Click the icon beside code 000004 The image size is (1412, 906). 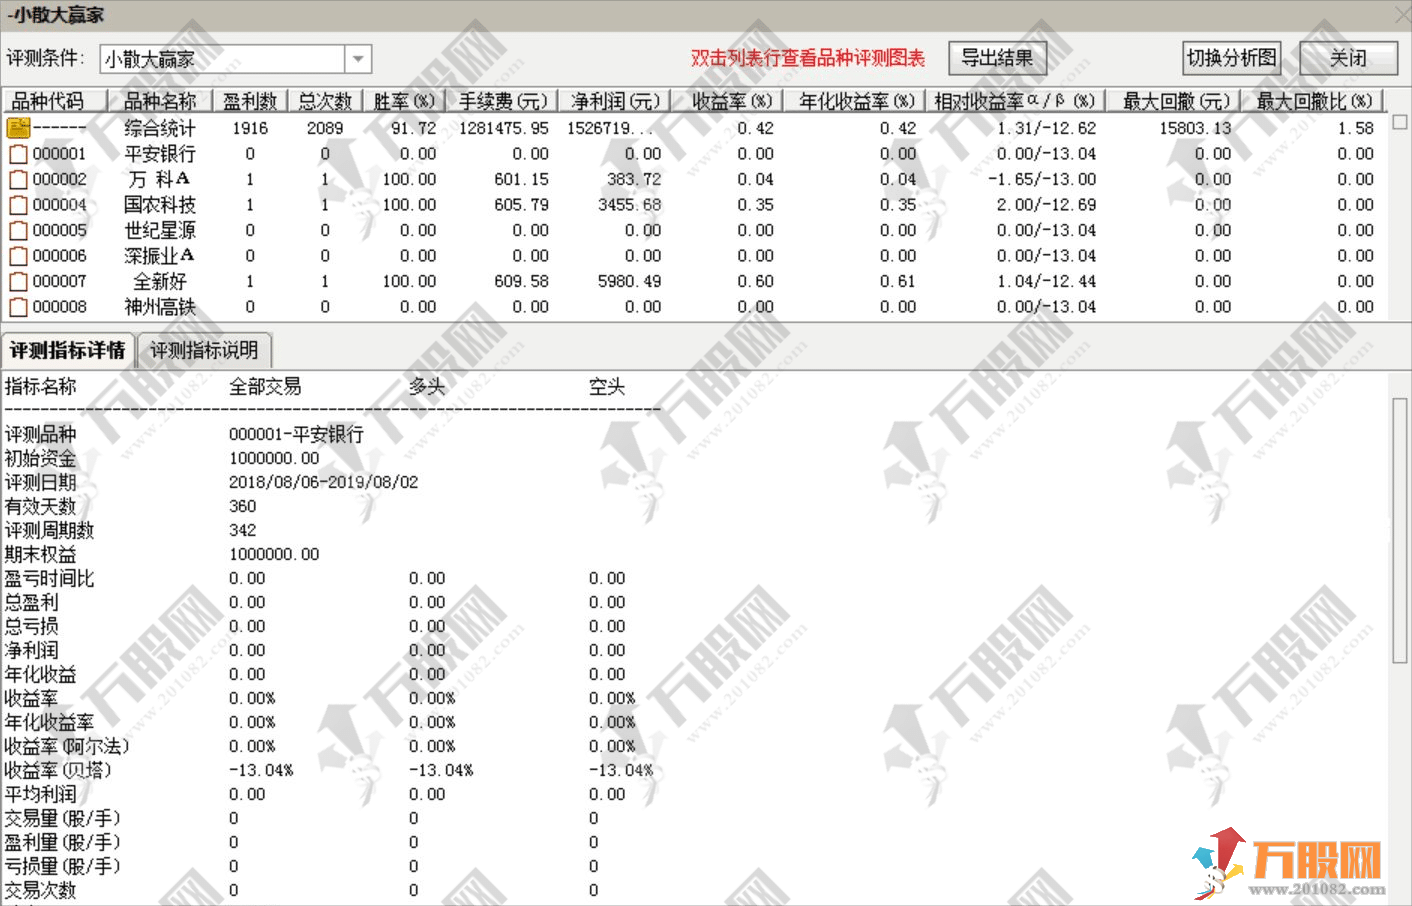point(18,205)
